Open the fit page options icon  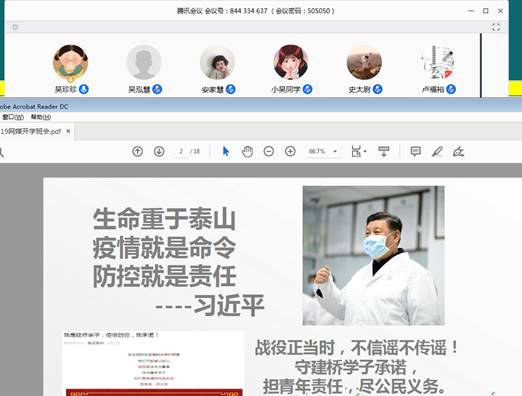coord(358,152)
